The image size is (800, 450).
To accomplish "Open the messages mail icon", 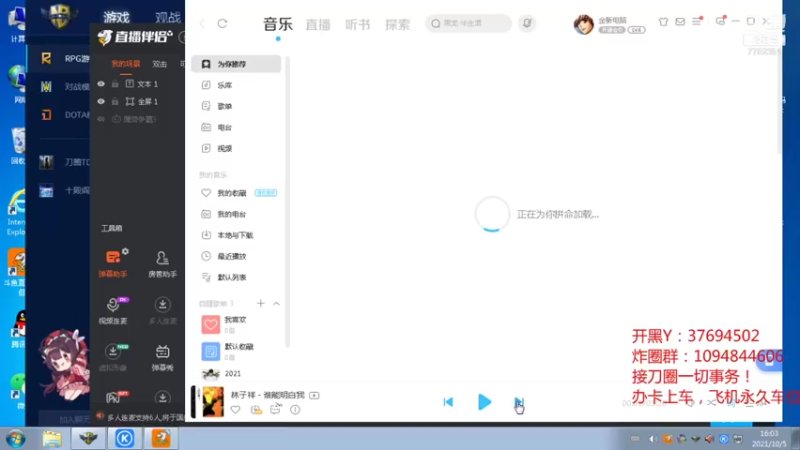I will 680,22.
